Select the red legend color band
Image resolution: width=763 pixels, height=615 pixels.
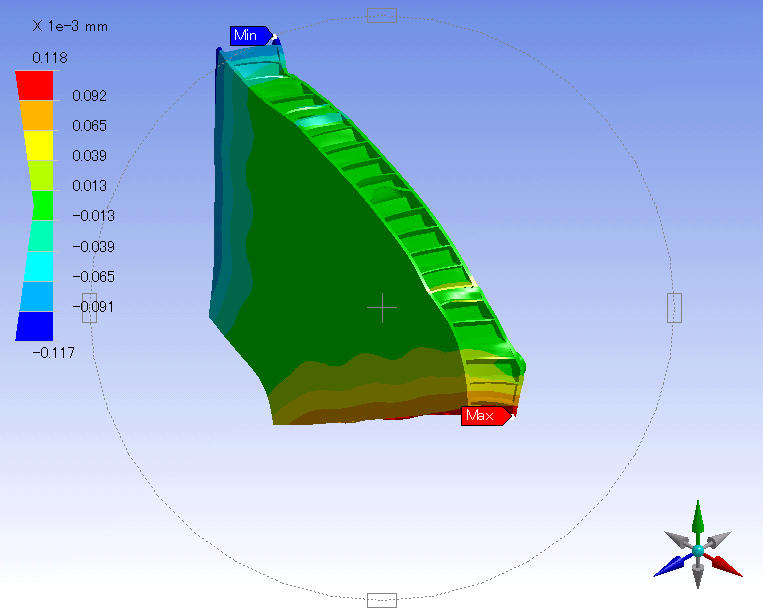pos(35,86)
